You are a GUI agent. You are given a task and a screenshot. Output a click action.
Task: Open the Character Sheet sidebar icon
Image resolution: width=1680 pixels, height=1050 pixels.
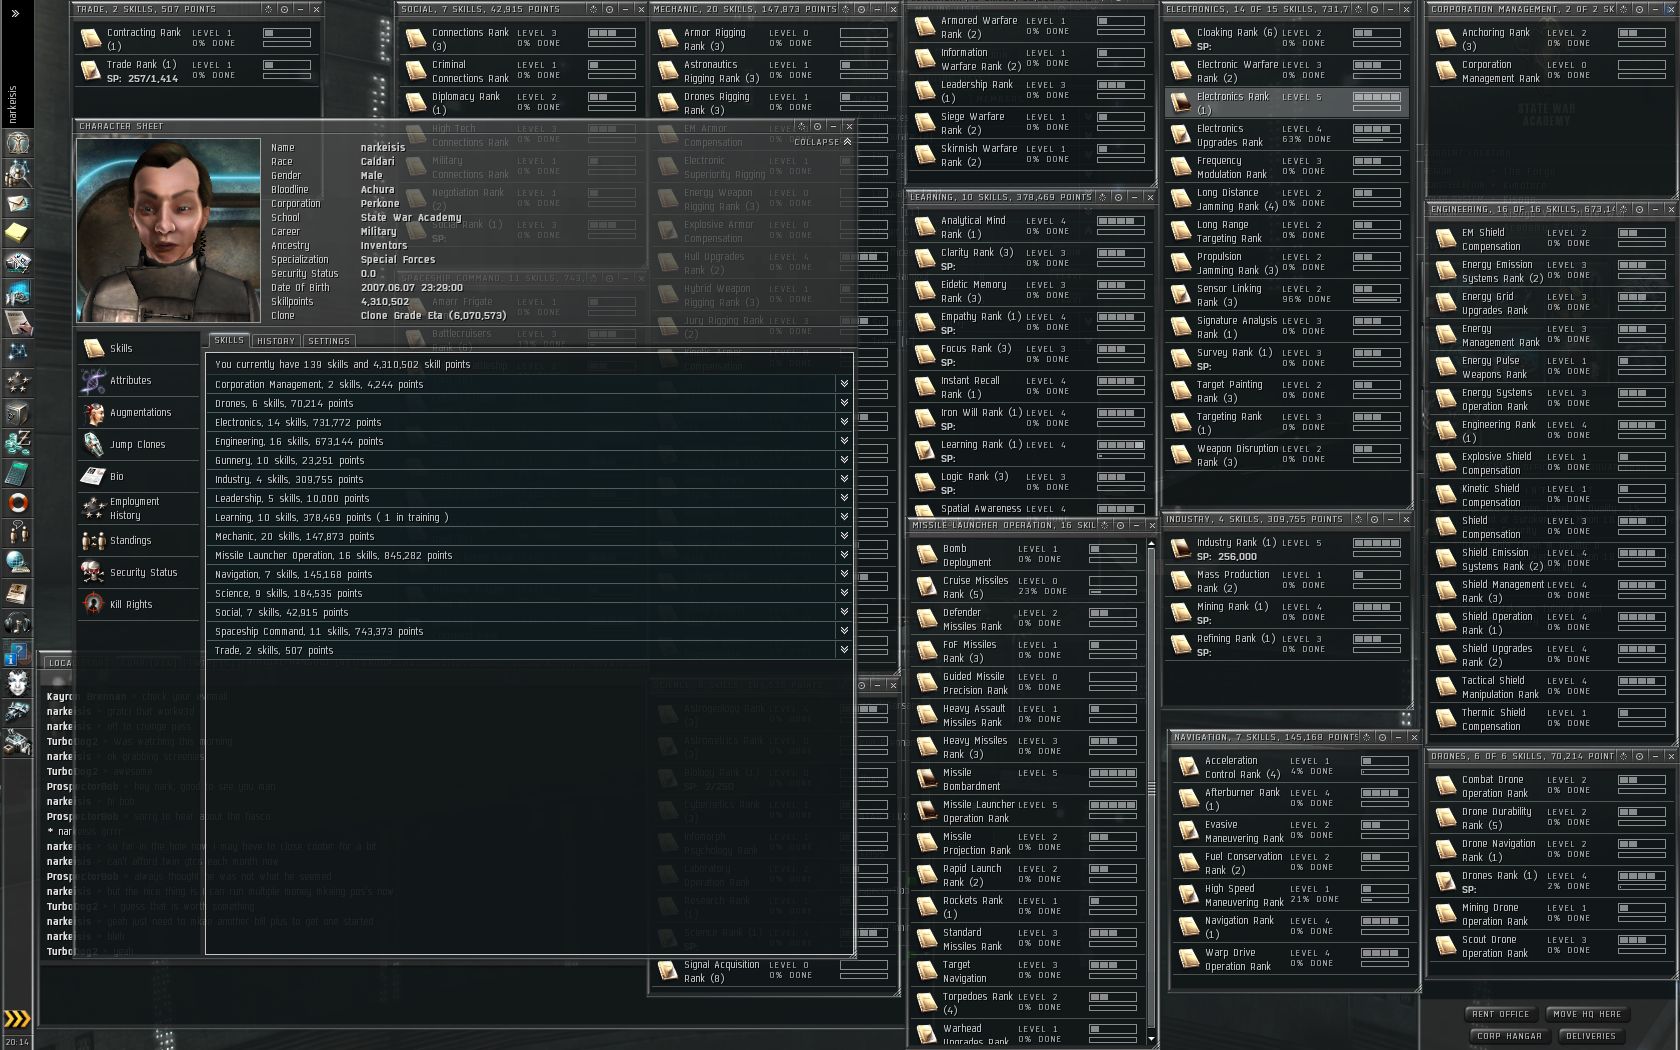click(17, 143)
